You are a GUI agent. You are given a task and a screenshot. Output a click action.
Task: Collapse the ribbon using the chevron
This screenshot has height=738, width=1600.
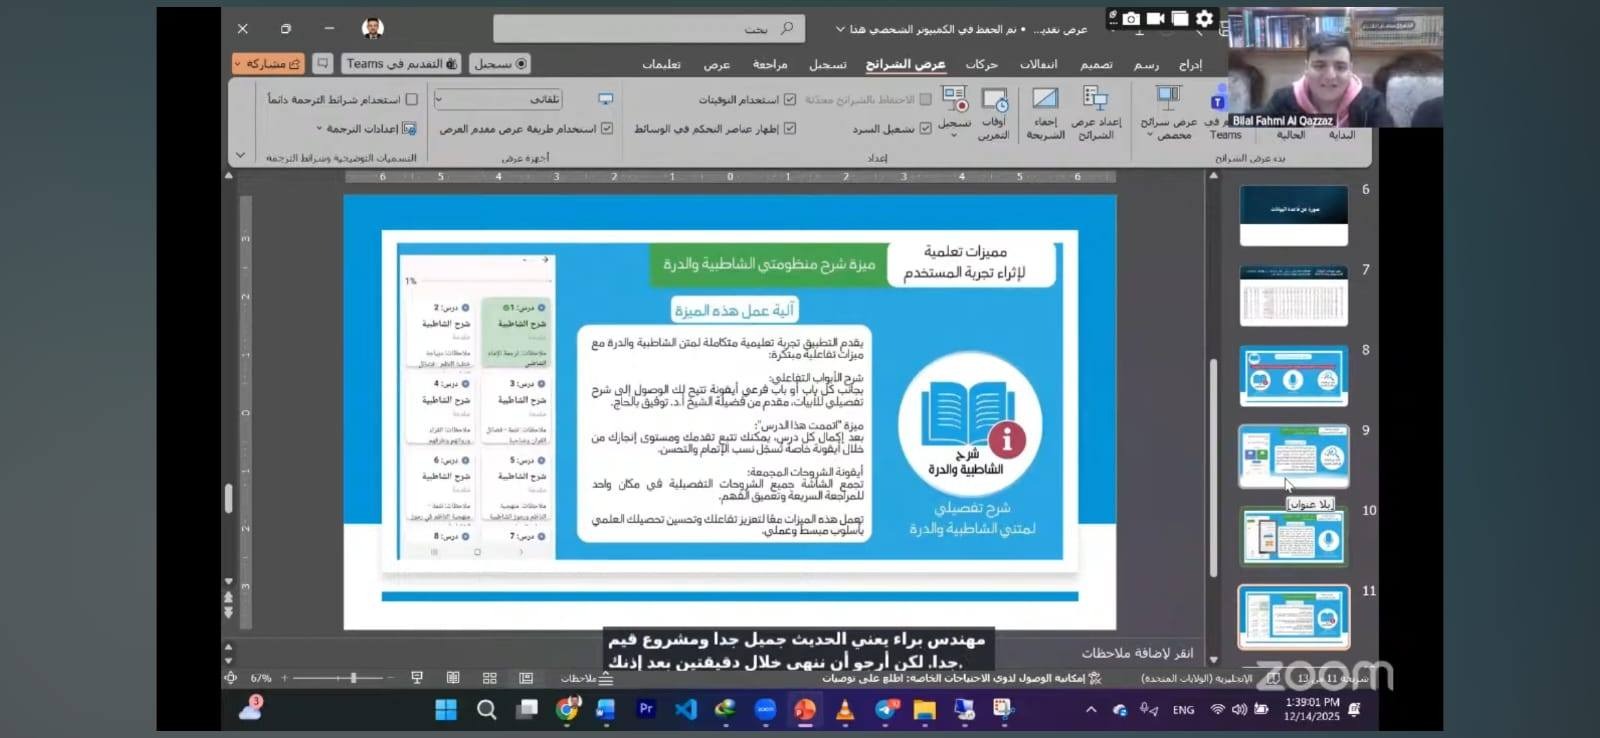tap(240, 156)
